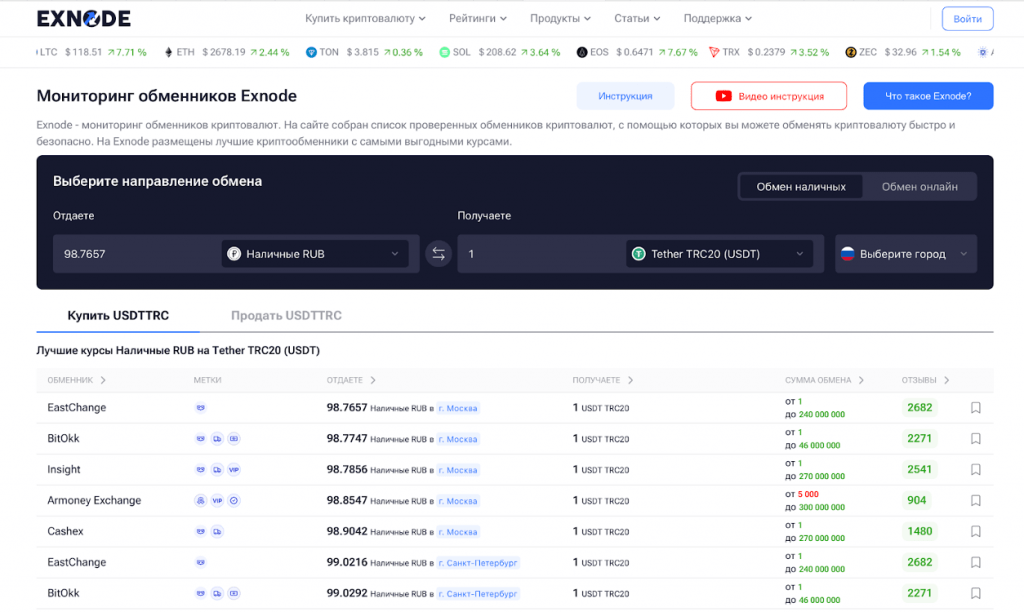Click the TON ticker icon
The image size is (1024, 612).
tap(311, 52)
